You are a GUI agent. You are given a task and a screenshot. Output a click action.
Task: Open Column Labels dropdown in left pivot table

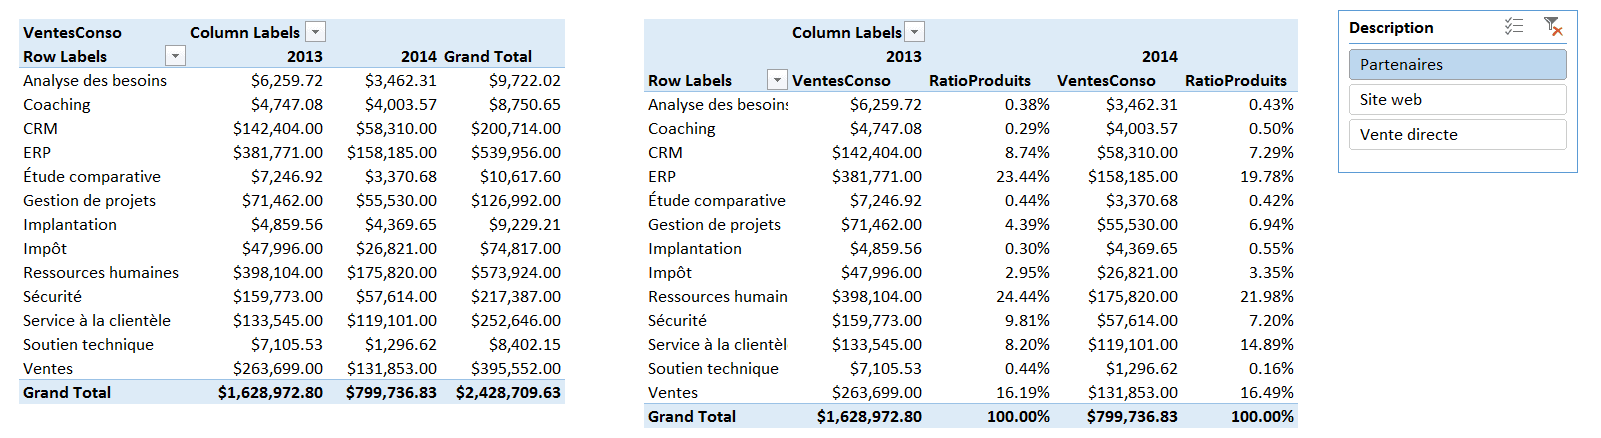pos(315,32)
